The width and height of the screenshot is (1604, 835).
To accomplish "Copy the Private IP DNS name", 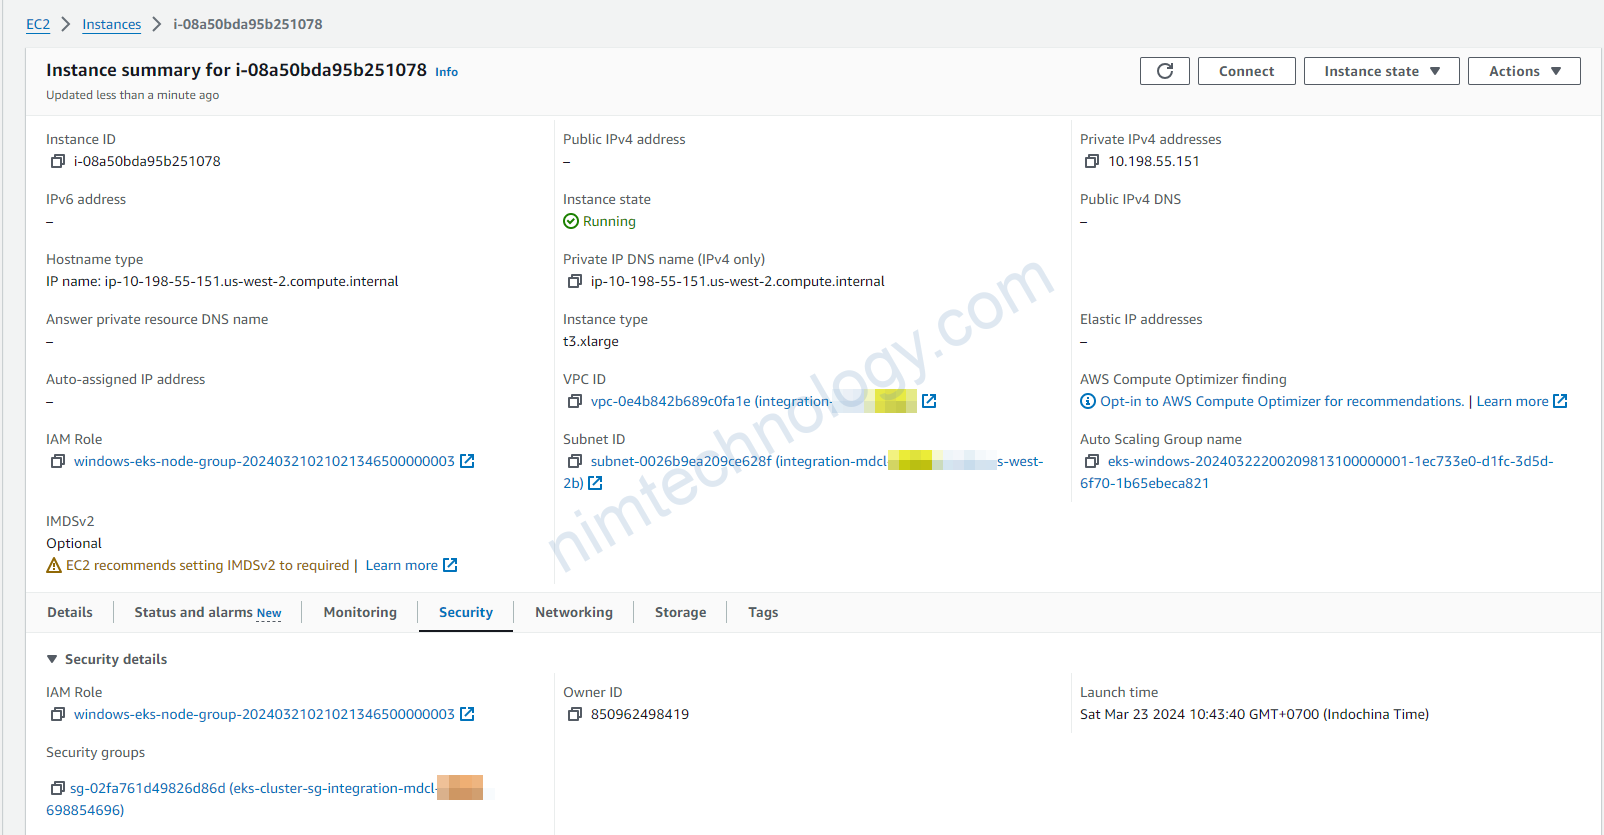I will click(x=575, y=281).
